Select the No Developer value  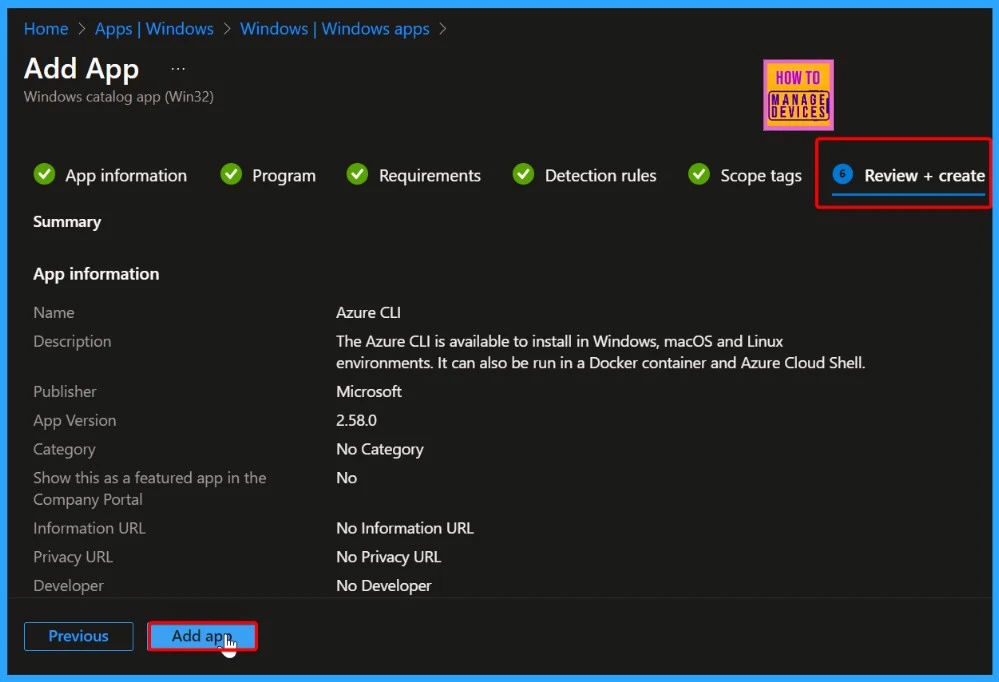(384, 586)
